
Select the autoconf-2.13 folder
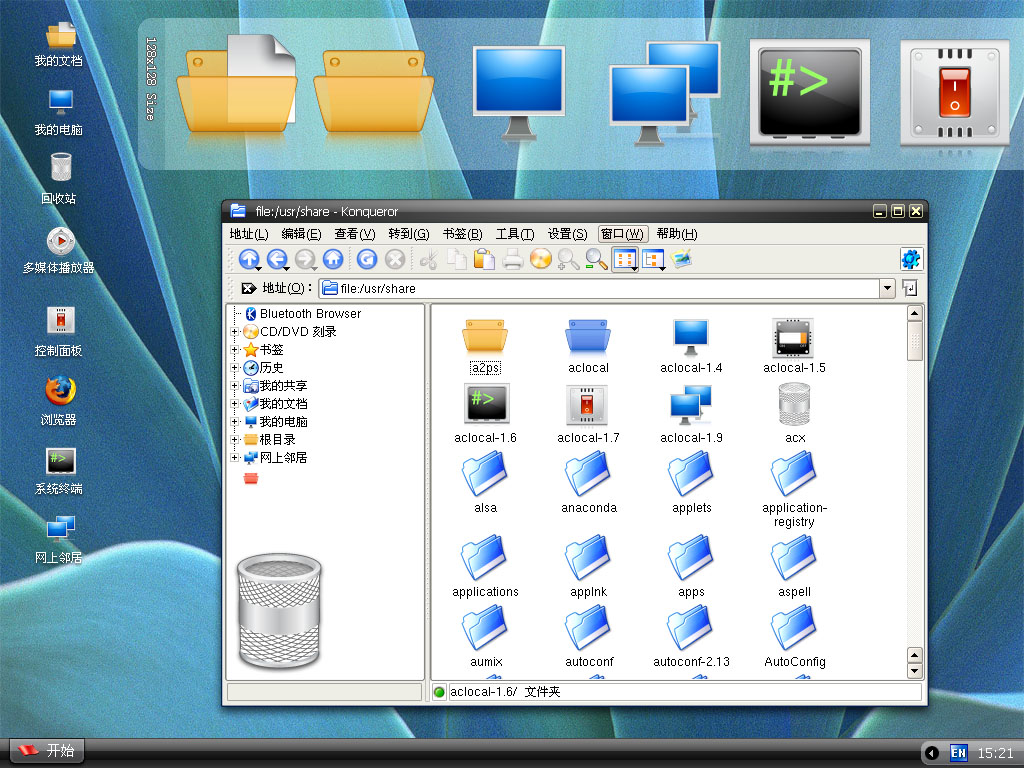point(691,635)
